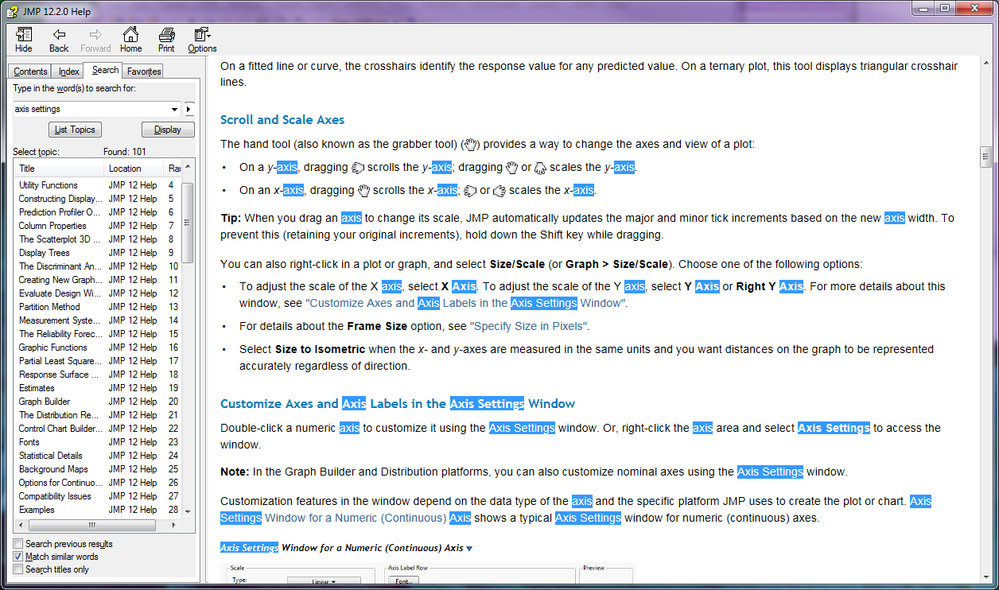Expand the axis settings search dropdown
This screenshot has width=999, height=590.
click(174, 109)
